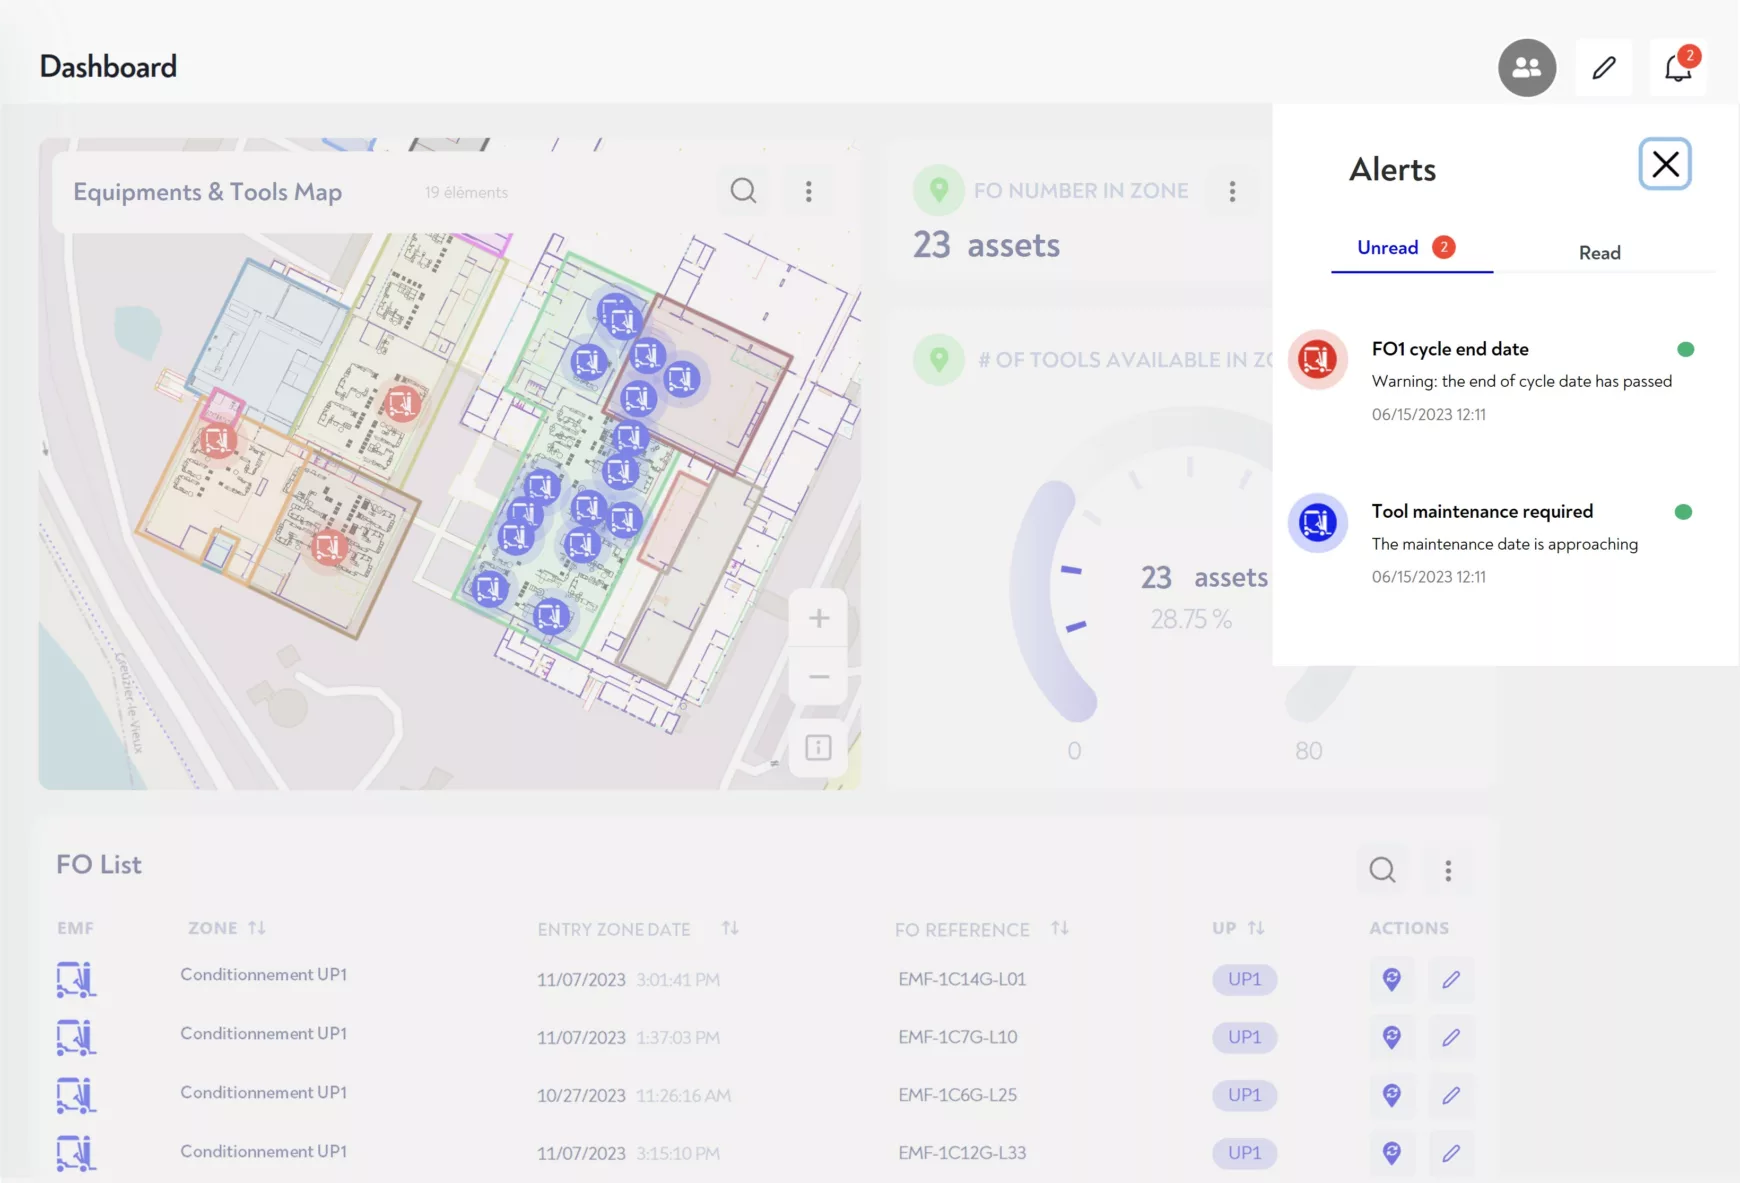
Task: Open FO Number in Zone options menu
Action: 1232,191
